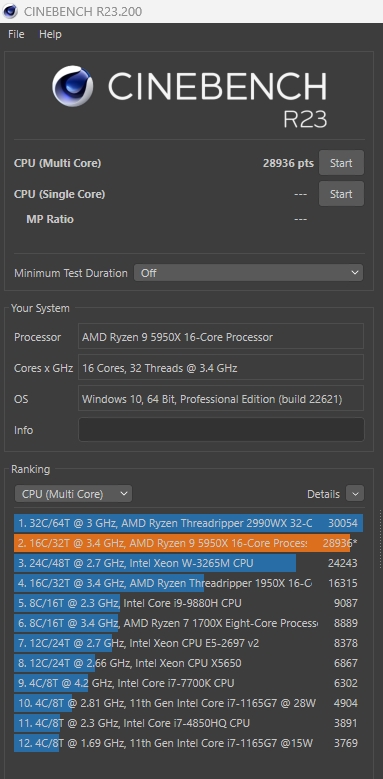383x779 pixels.
Task: Click the Processor name field
Action: 221,336
